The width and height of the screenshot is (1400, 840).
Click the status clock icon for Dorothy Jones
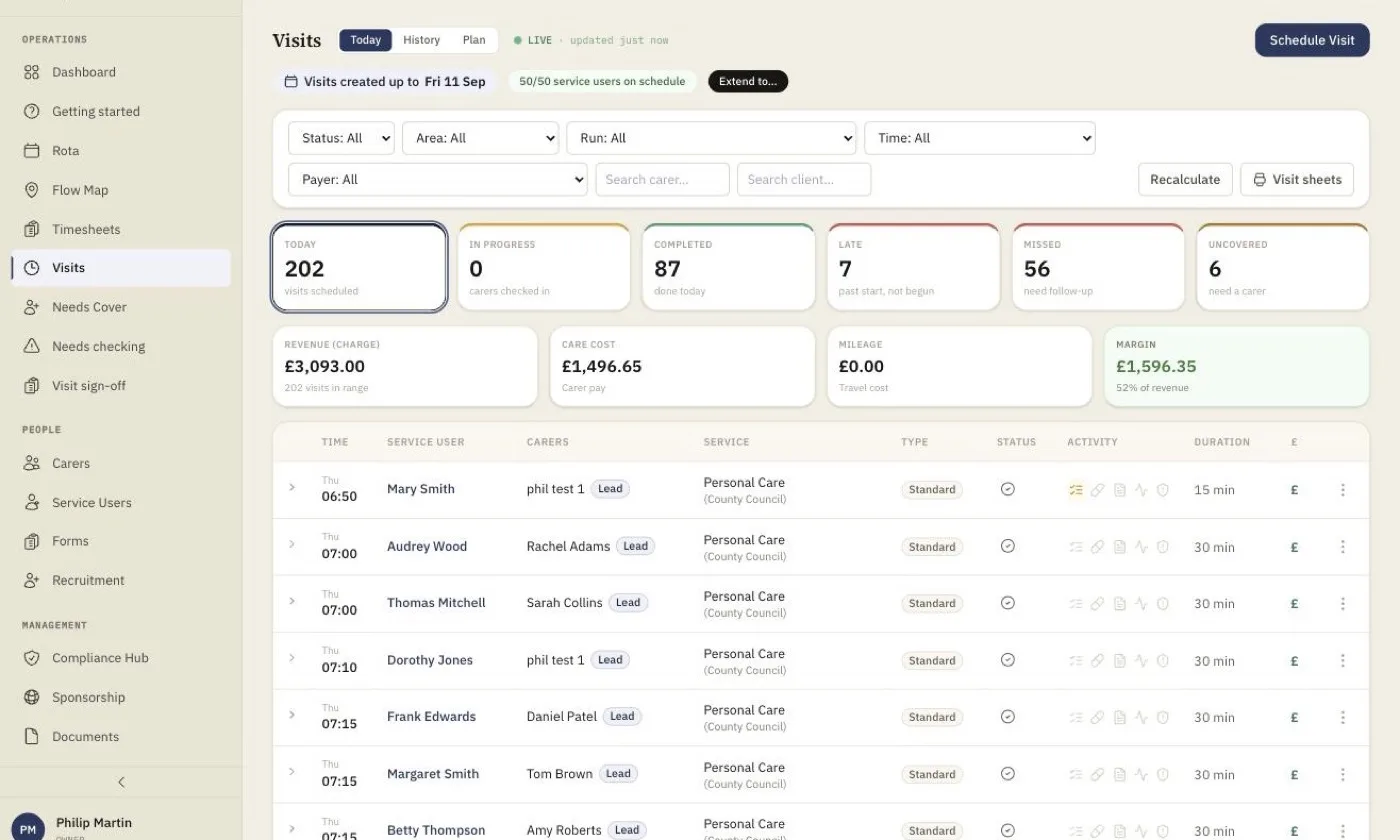coord(1008,660)
